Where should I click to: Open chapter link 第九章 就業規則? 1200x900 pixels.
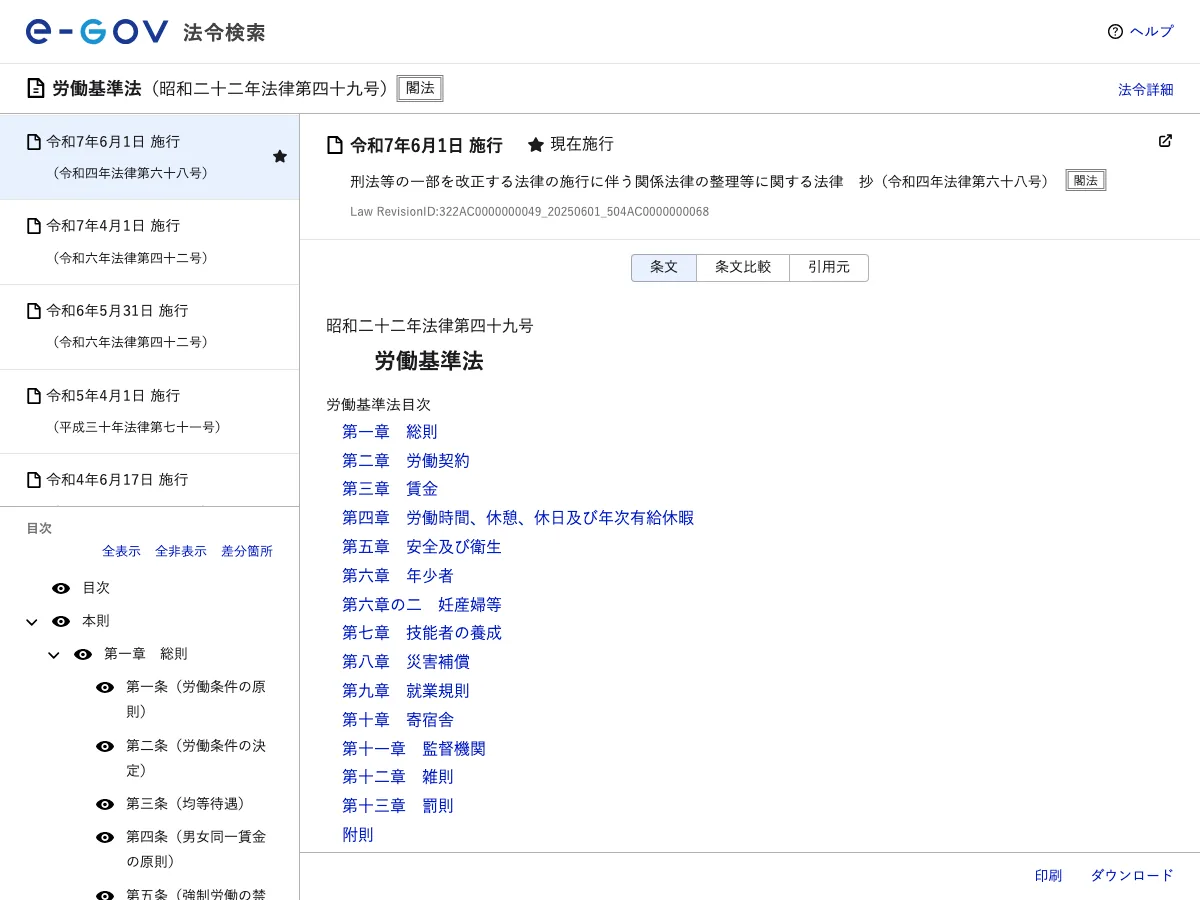point(406,691)
